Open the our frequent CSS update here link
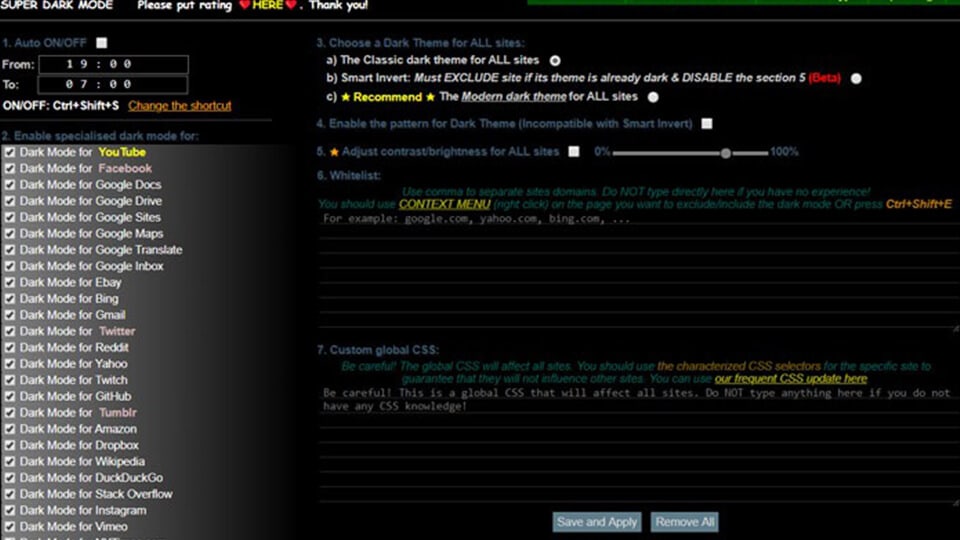The image size is (960, 540). pos(790,380)
